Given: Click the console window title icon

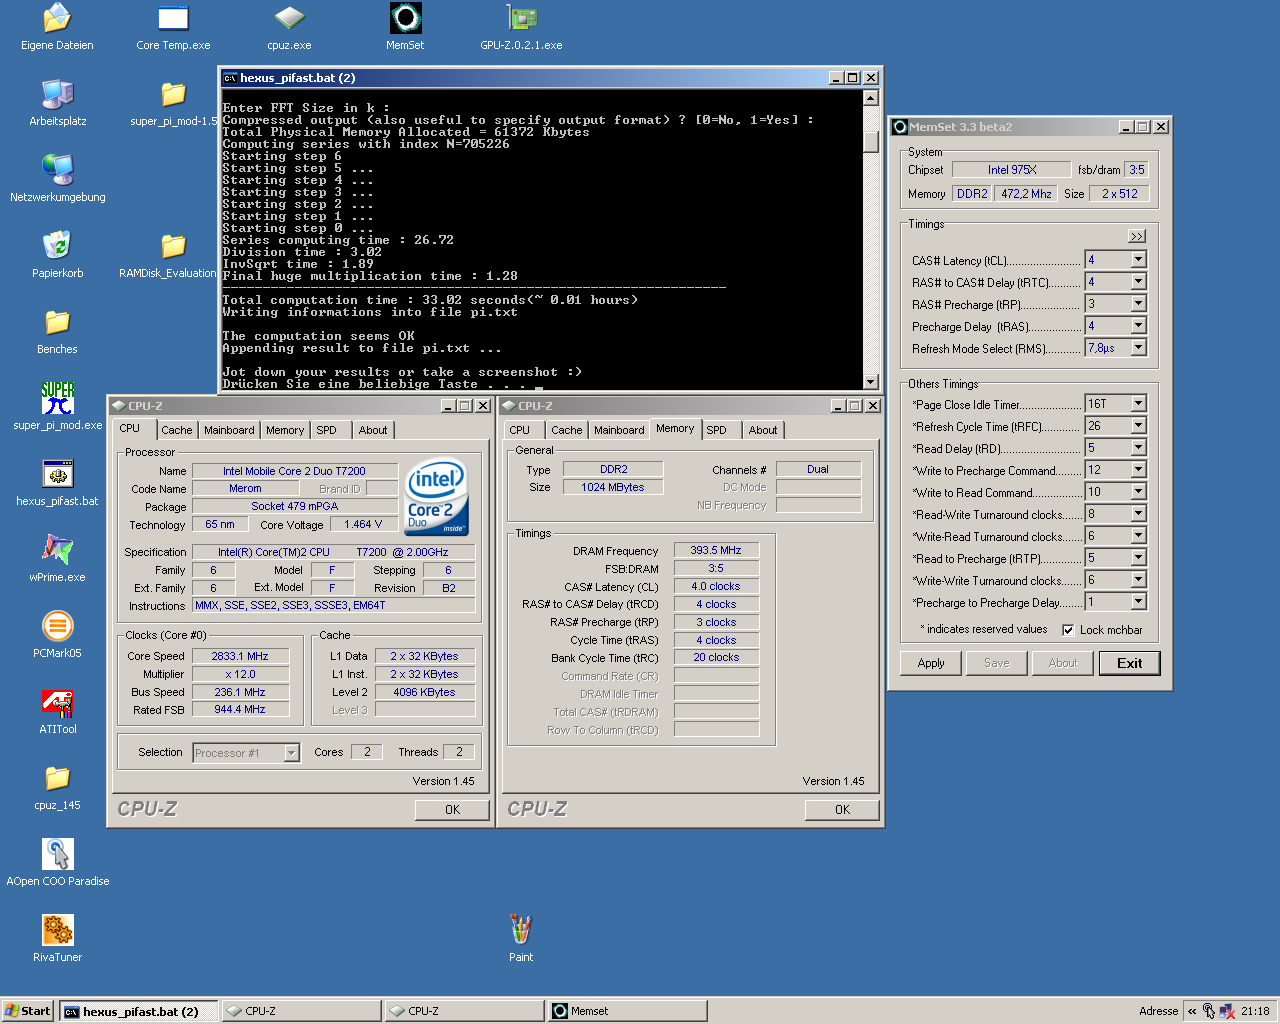Looking at the screenshot, I should [230, 78].
